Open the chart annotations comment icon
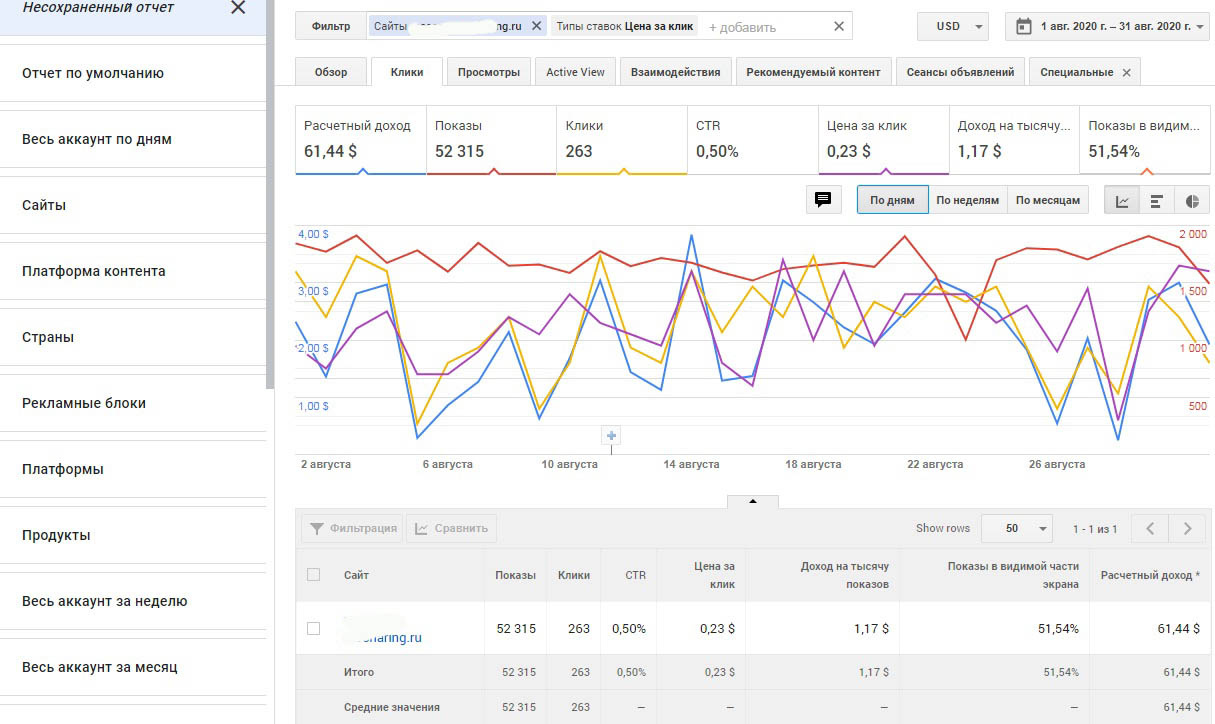Image resolution: width=1215 pixels, height=724 pixels. pyautogui.click(x=823, y=200)
